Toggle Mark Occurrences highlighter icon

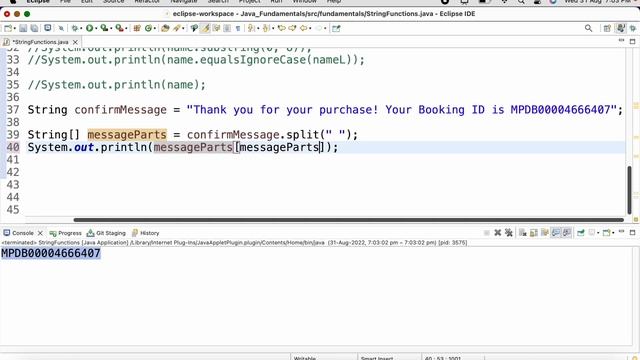205,28
